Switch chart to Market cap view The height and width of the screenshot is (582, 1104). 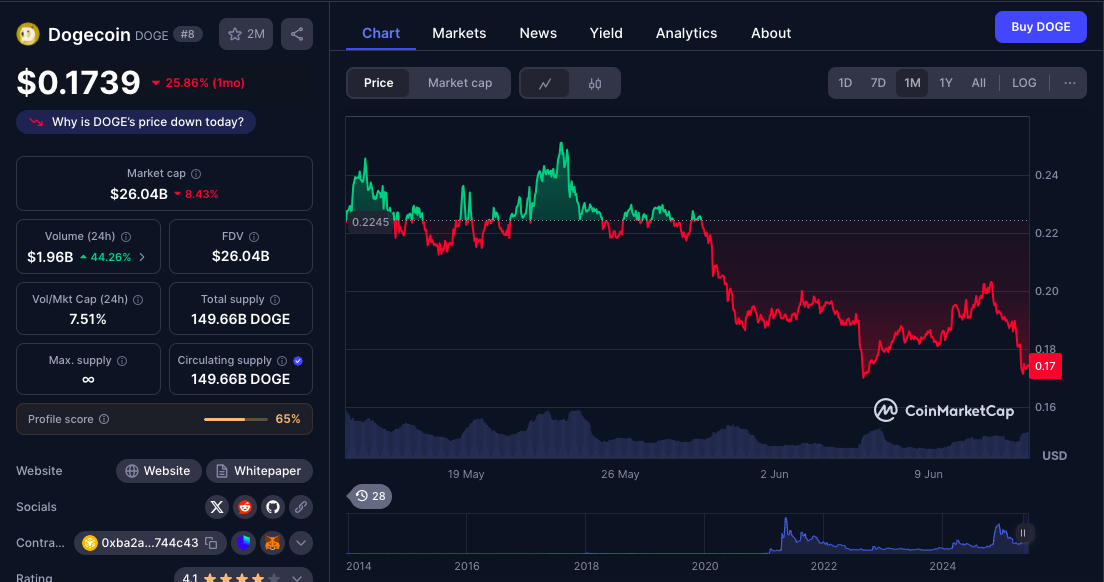click(x=460, y=83)
